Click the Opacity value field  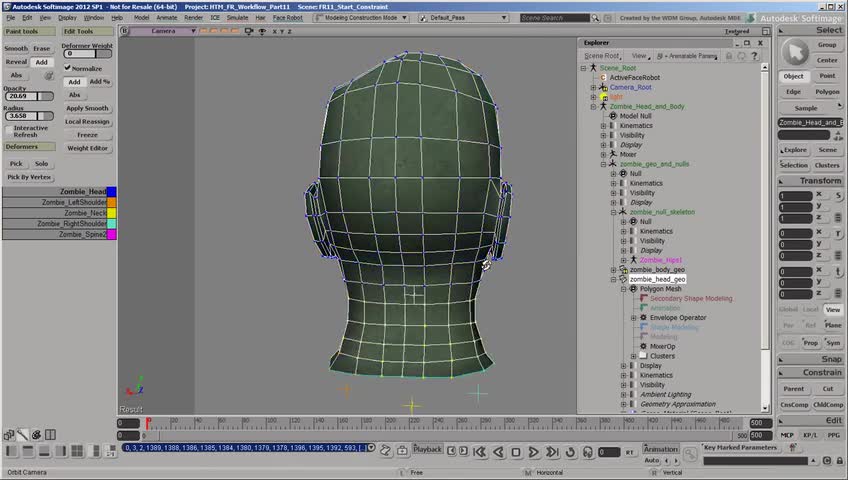[x=22, y=96]
